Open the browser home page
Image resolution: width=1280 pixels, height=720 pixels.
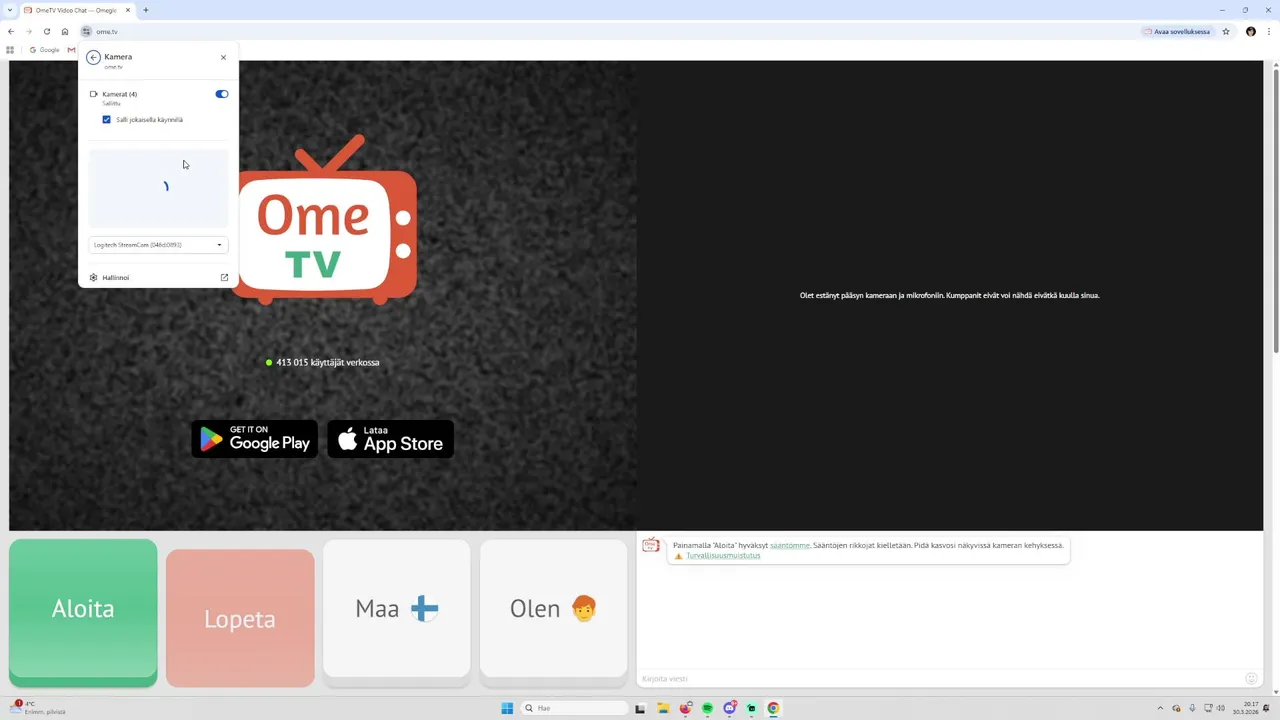pyautogui.click(x=65, y=31)
